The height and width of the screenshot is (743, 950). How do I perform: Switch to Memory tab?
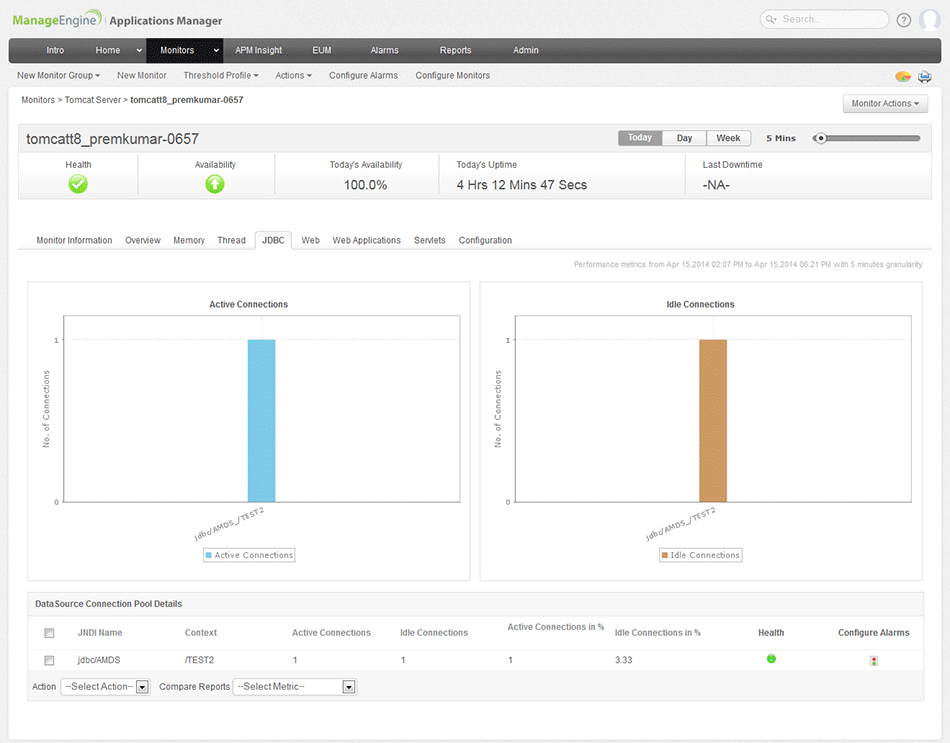[x=189, y=241]
